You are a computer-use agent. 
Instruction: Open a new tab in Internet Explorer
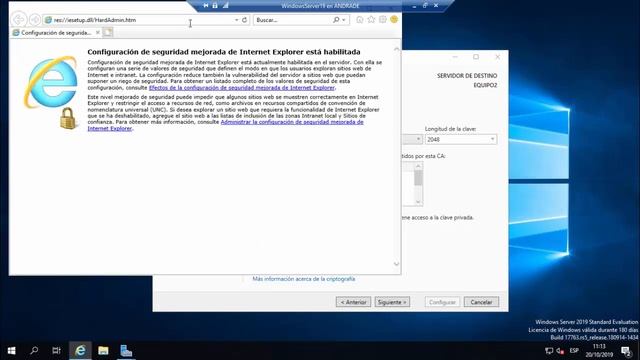[108, 32]
